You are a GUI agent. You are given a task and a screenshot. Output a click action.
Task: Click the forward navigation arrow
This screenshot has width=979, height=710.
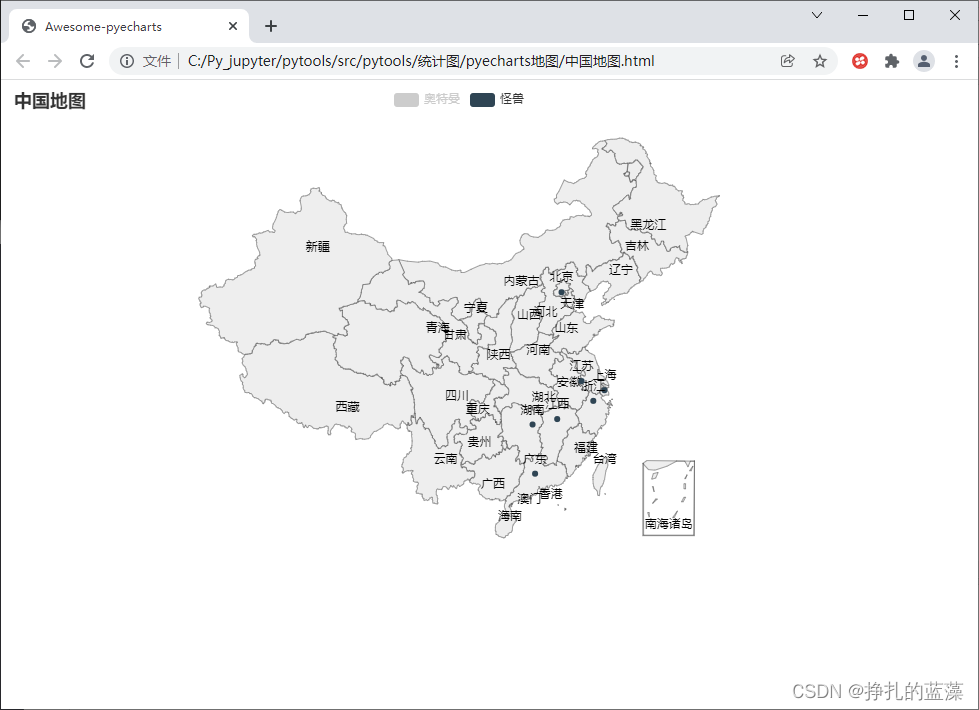click(55, 61)
